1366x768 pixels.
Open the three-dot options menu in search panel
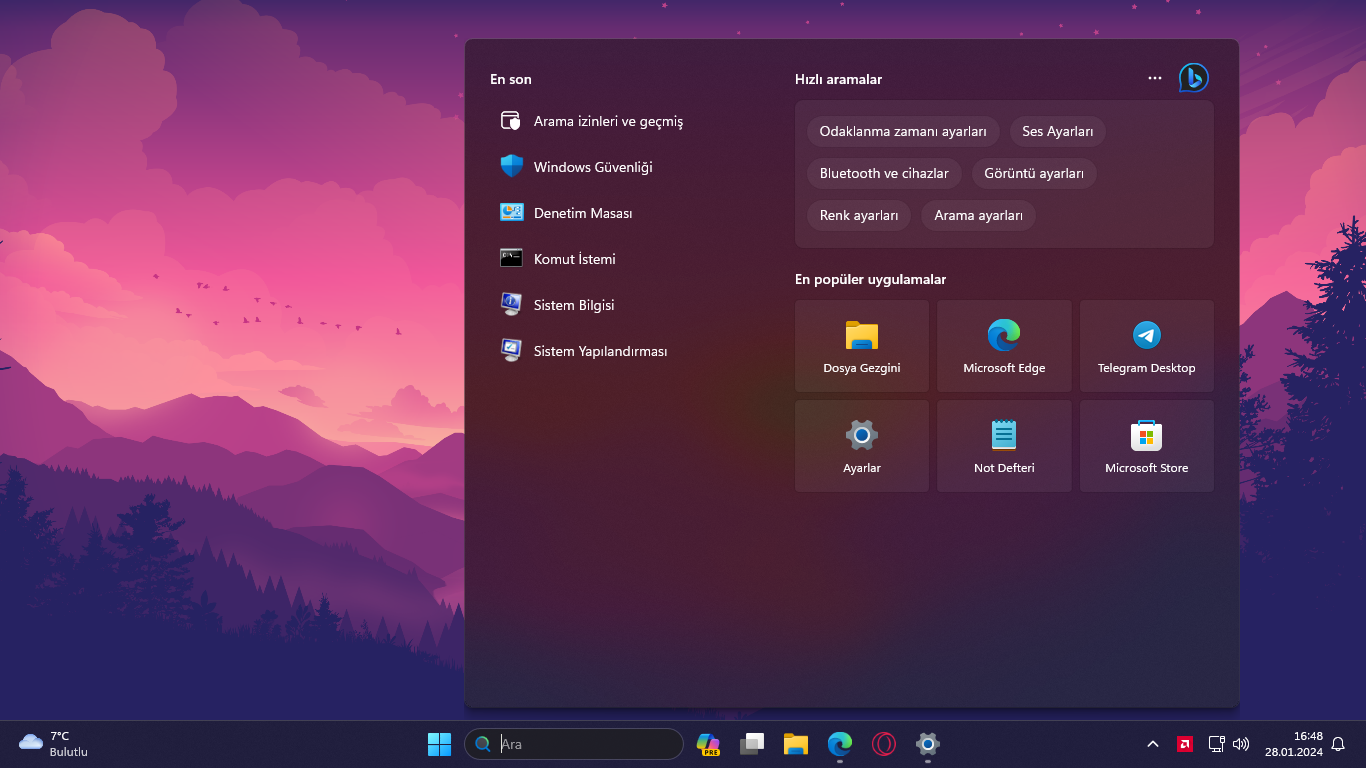point(1155,78)
